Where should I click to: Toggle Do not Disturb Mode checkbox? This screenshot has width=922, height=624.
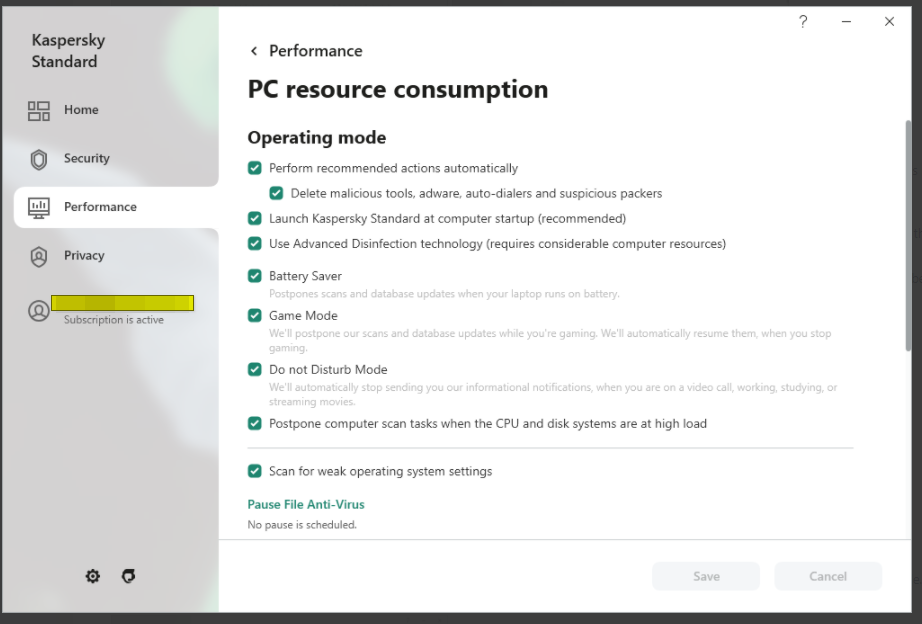[255, 370]
